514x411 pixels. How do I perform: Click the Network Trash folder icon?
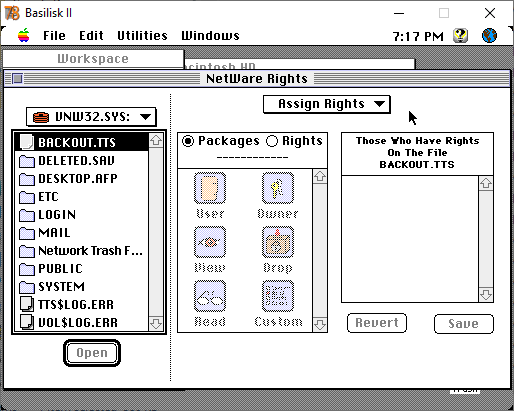27,251
